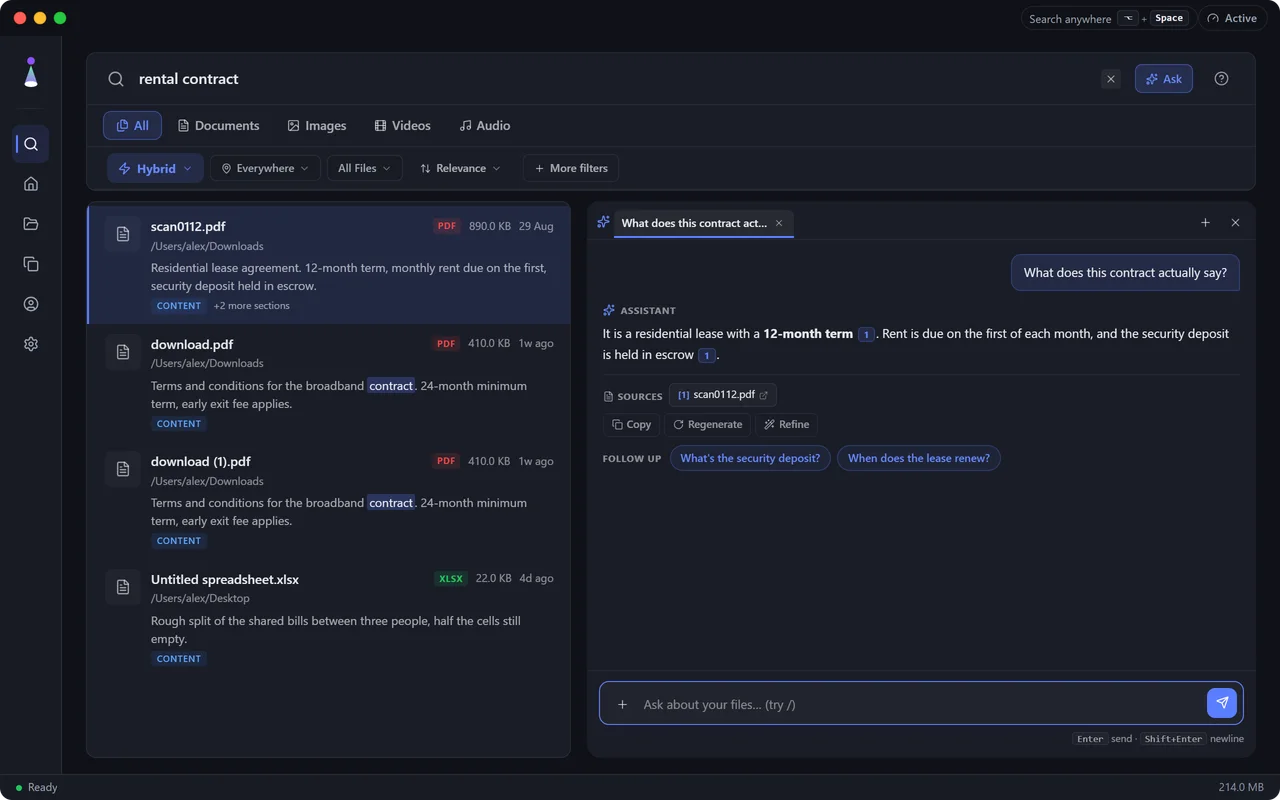Open the account profile icon in sidebar
The image size is (1280, 800).
(x=31, y=304)
